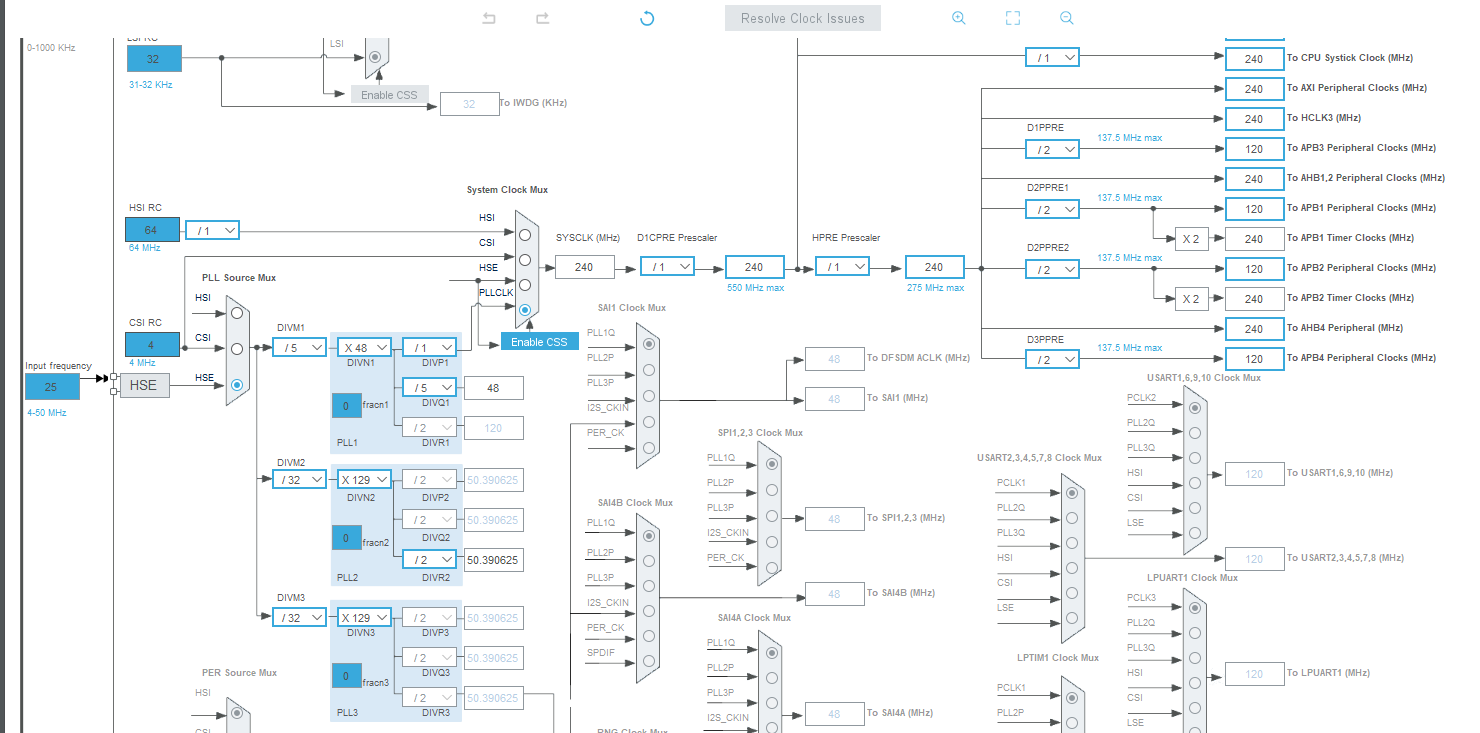
Task: Click the fracn1 value field in PLL1
Action: [x=346, y=405]
